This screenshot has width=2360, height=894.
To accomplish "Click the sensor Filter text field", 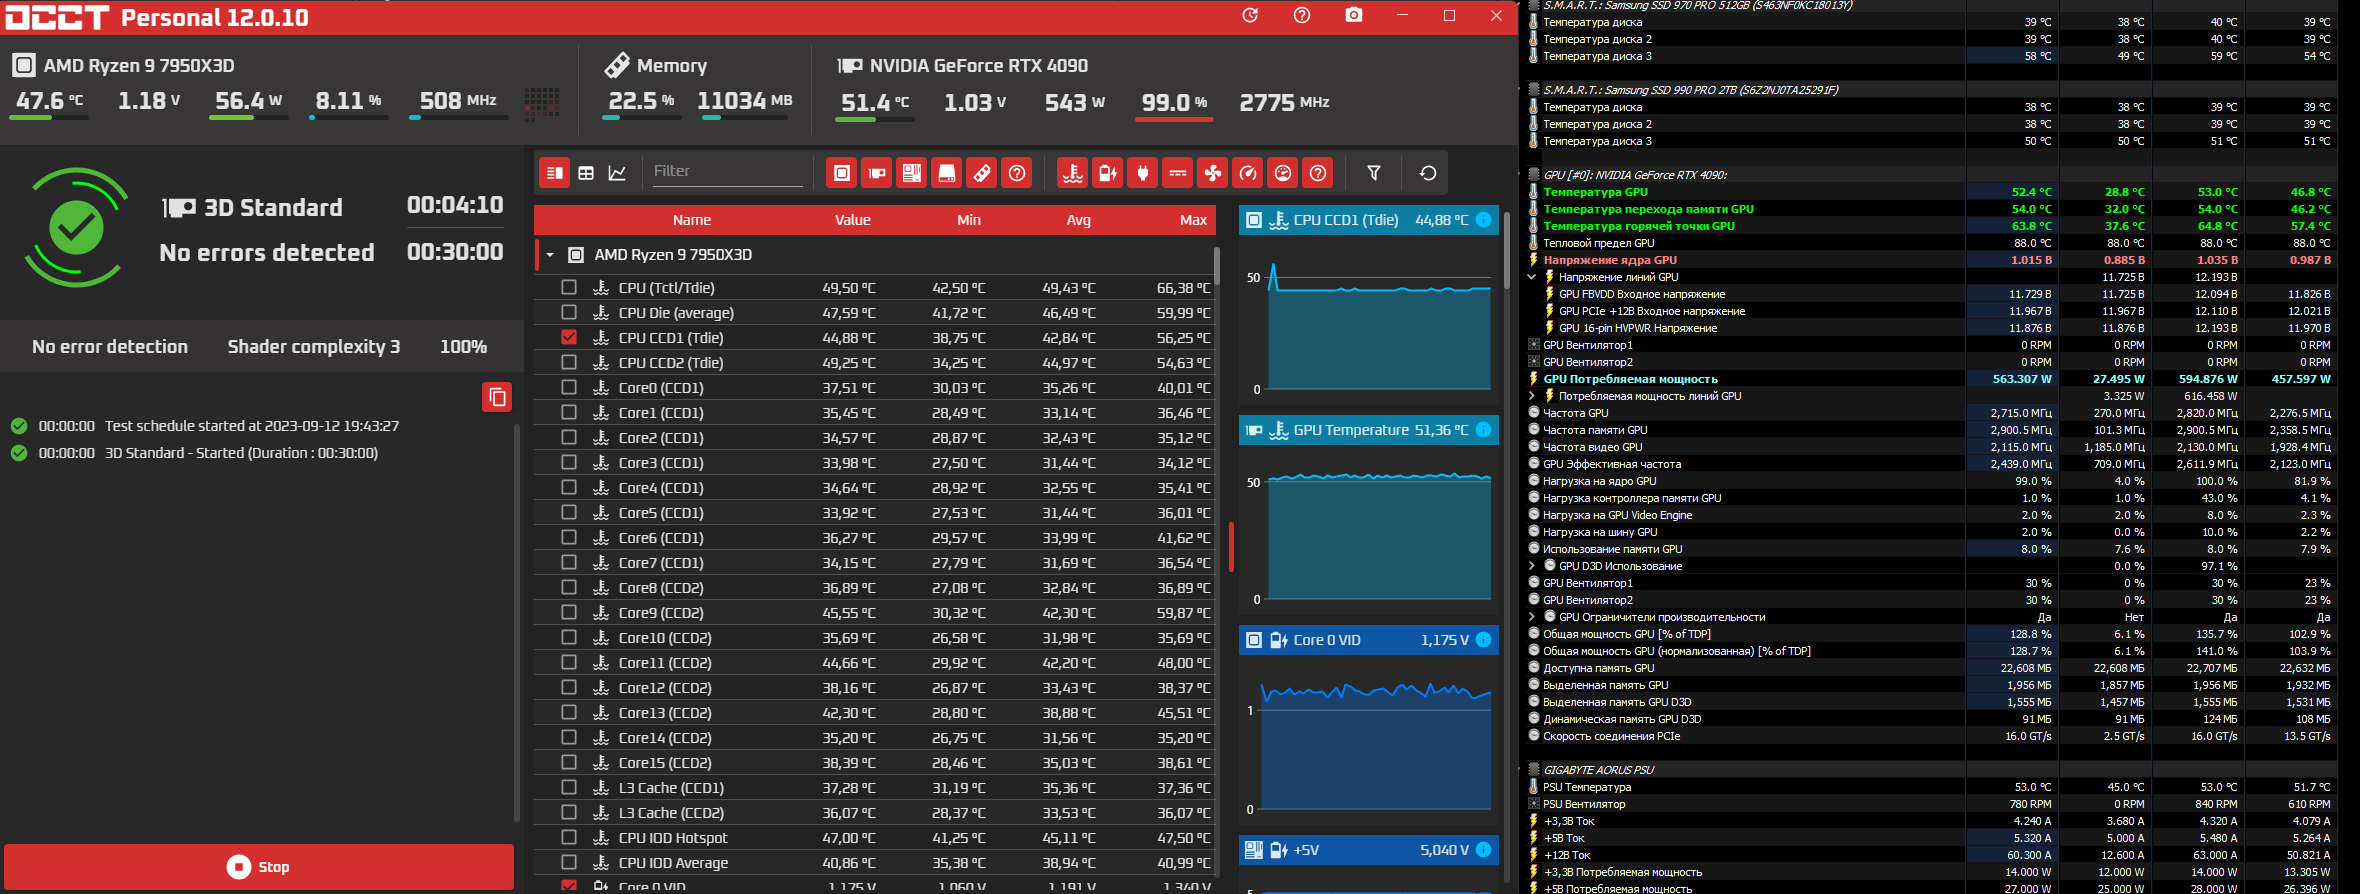I will tap(727, 171).
